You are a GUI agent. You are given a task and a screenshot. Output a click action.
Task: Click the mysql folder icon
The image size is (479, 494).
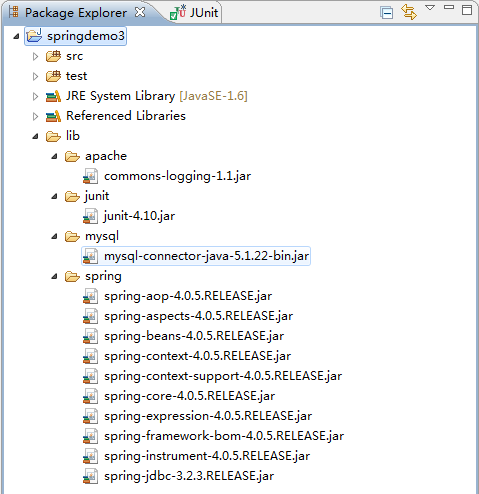[72, 236]
